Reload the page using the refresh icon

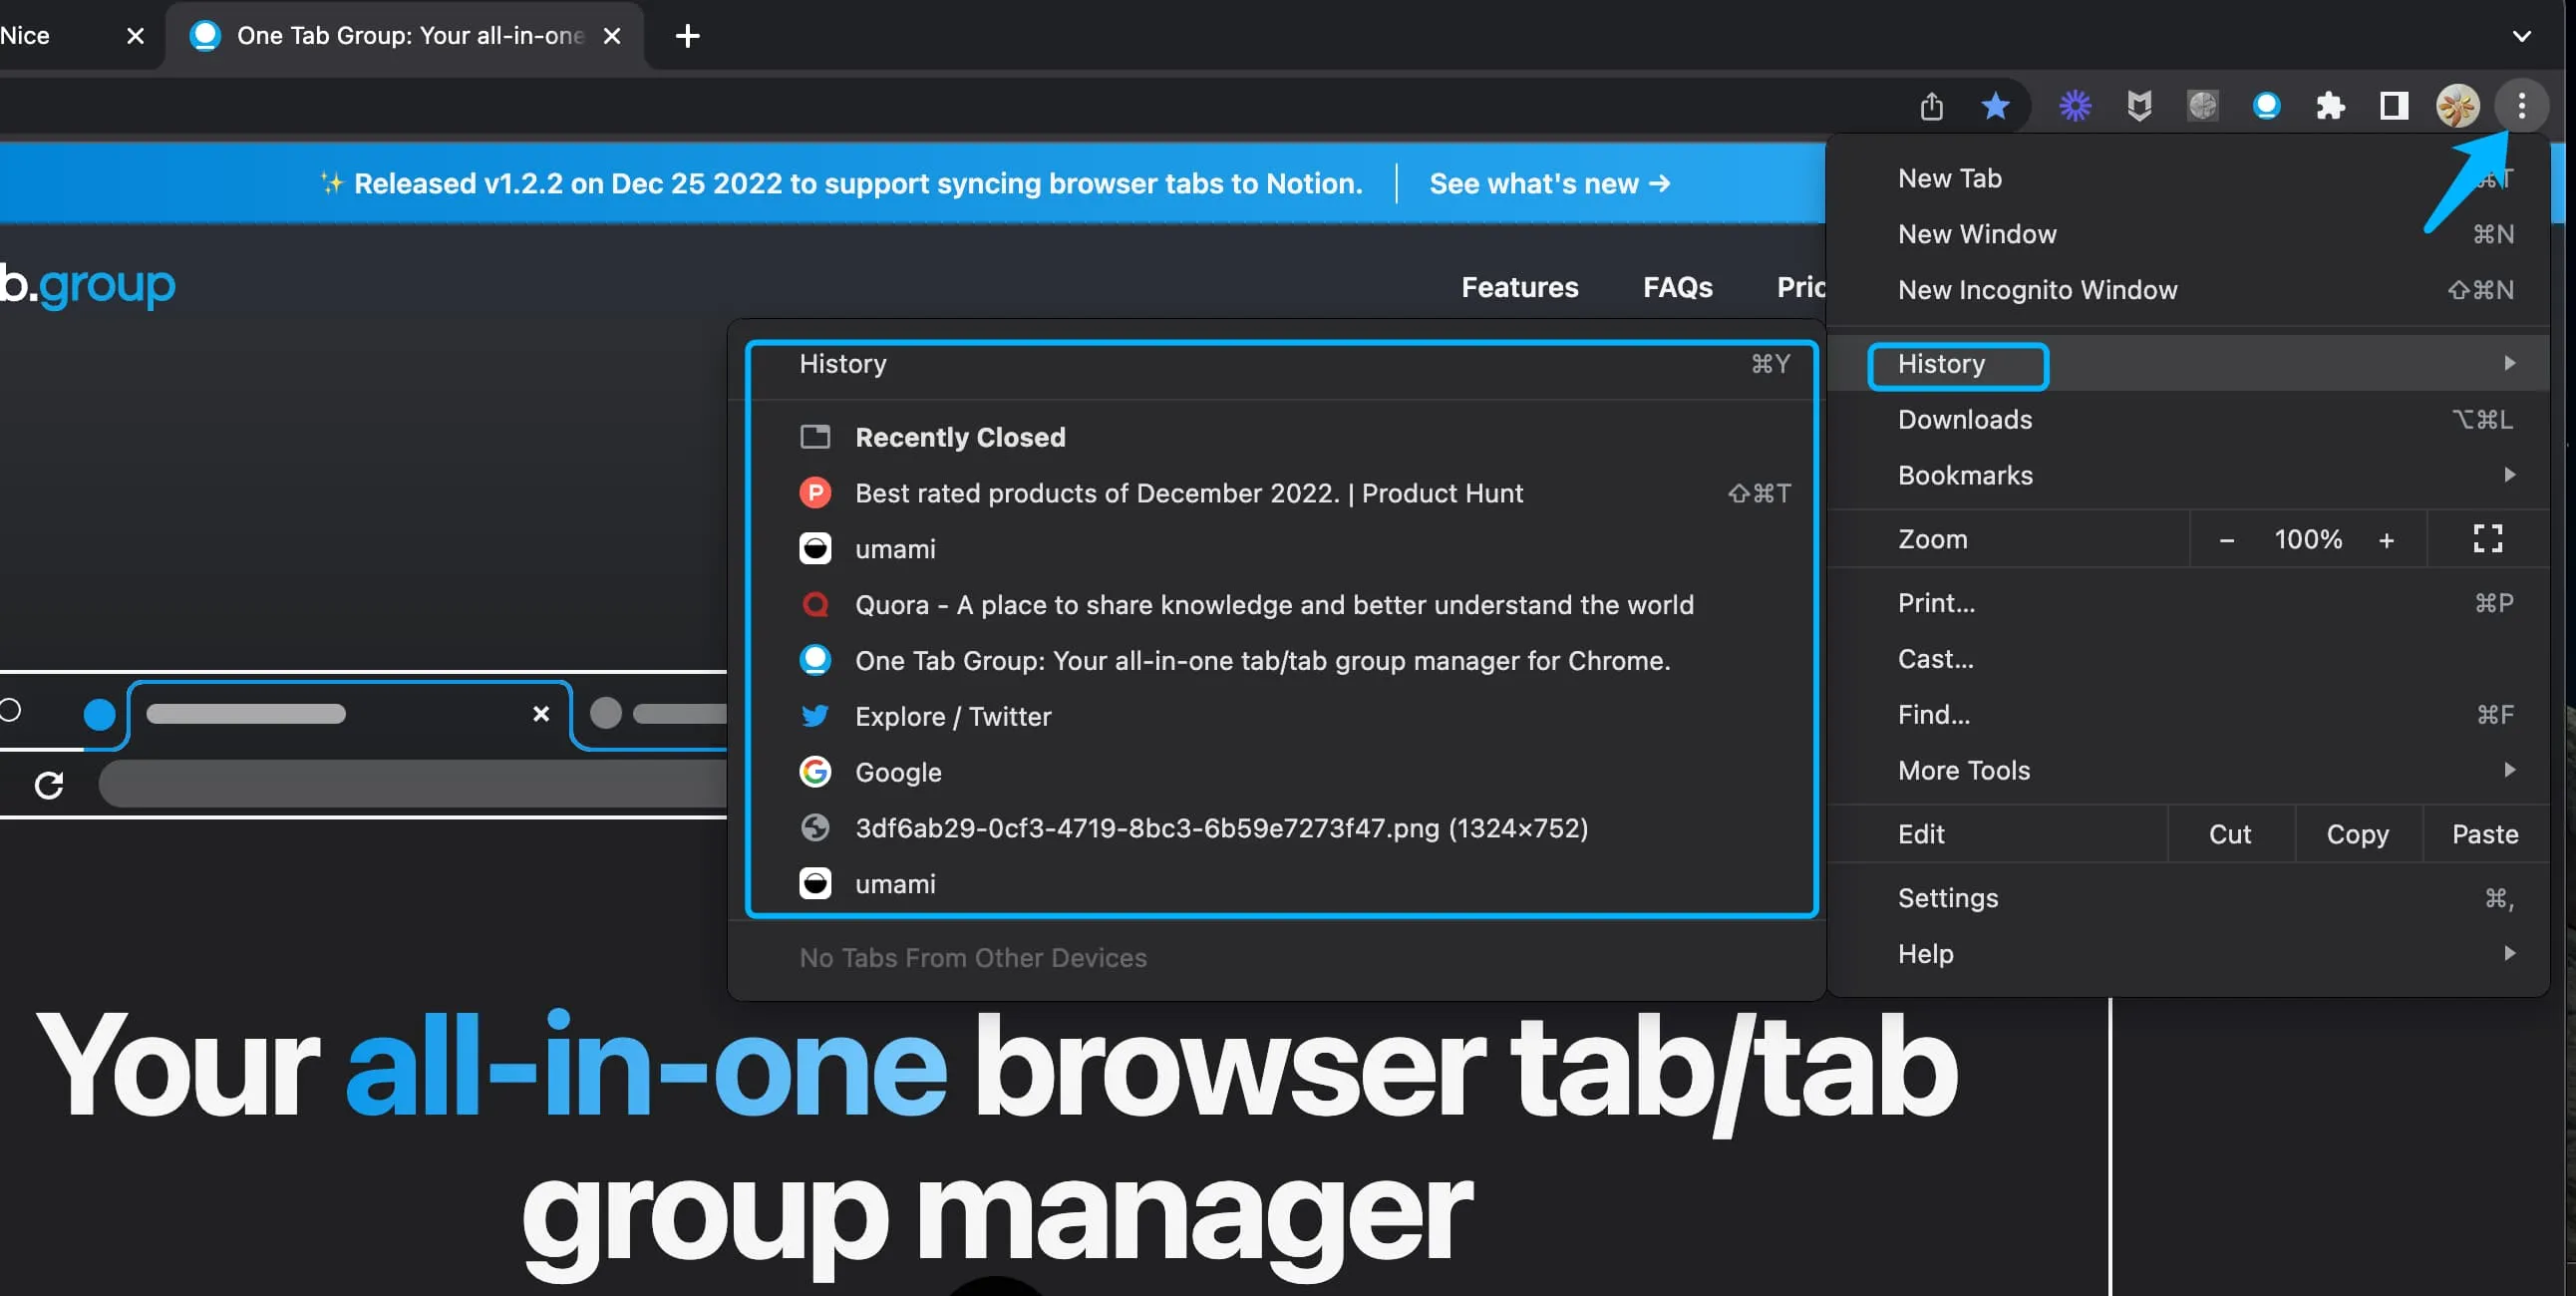(x=50, y=784)
